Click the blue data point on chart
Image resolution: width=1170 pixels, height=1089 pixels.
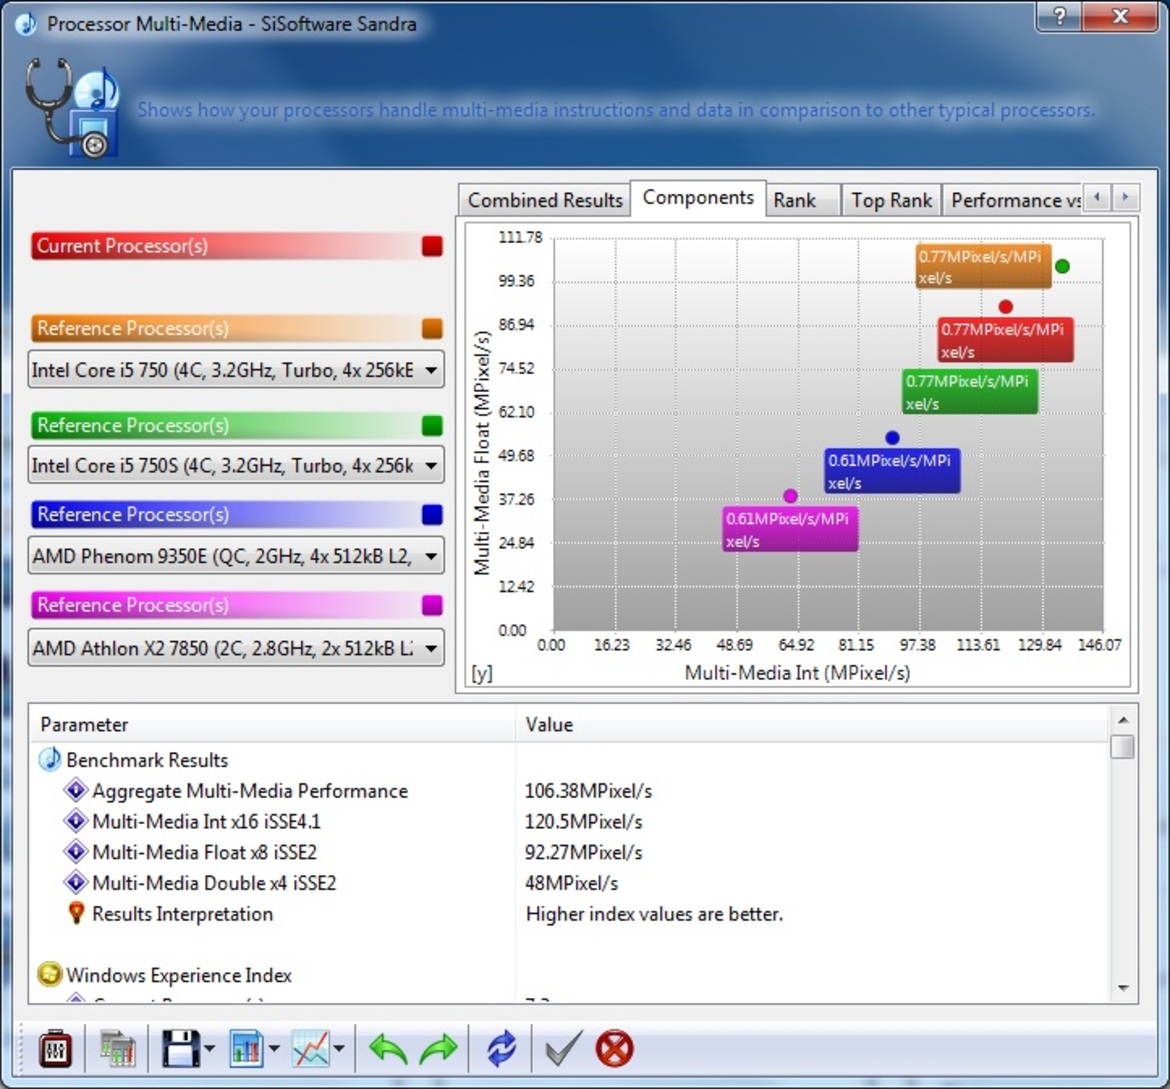[x=892, y=437]
